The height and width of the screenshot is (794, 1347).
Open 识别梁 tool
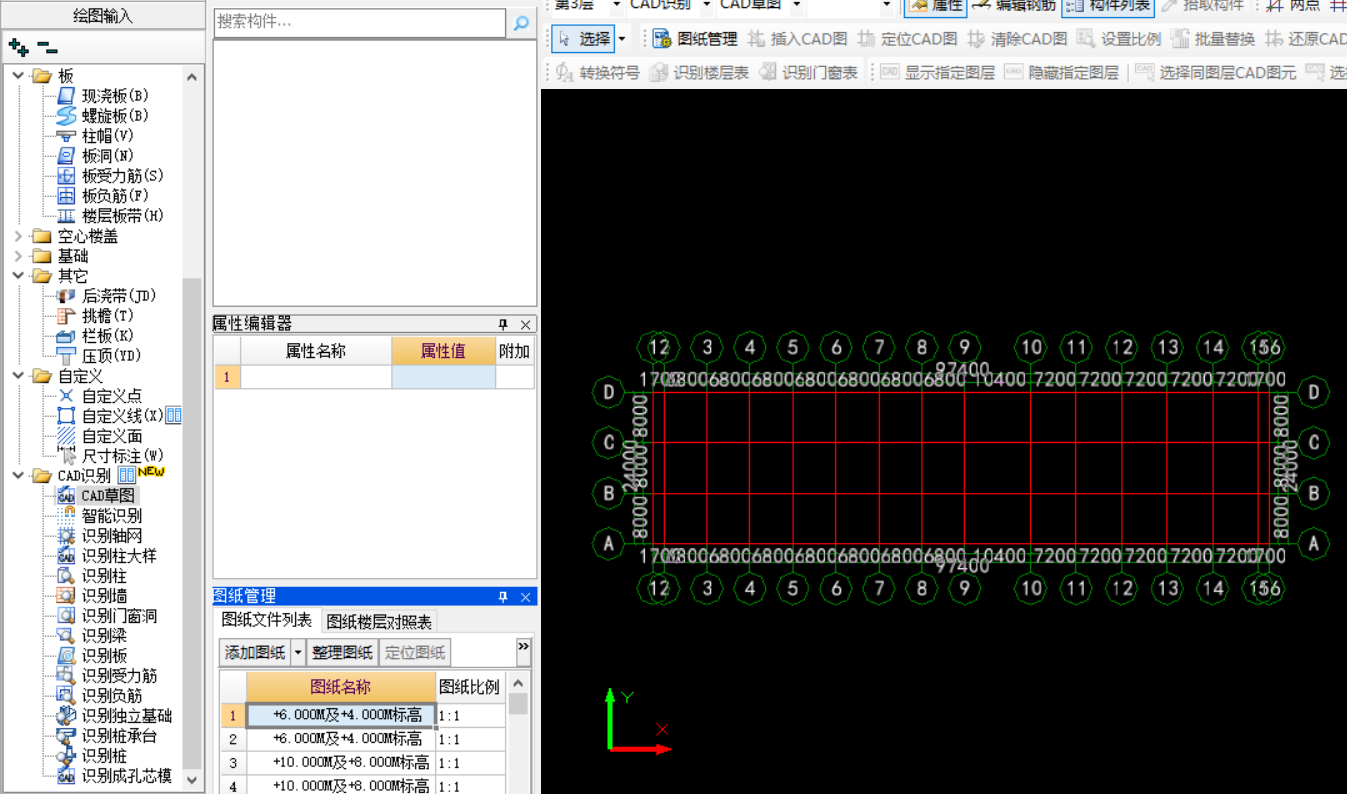point(104,636)
